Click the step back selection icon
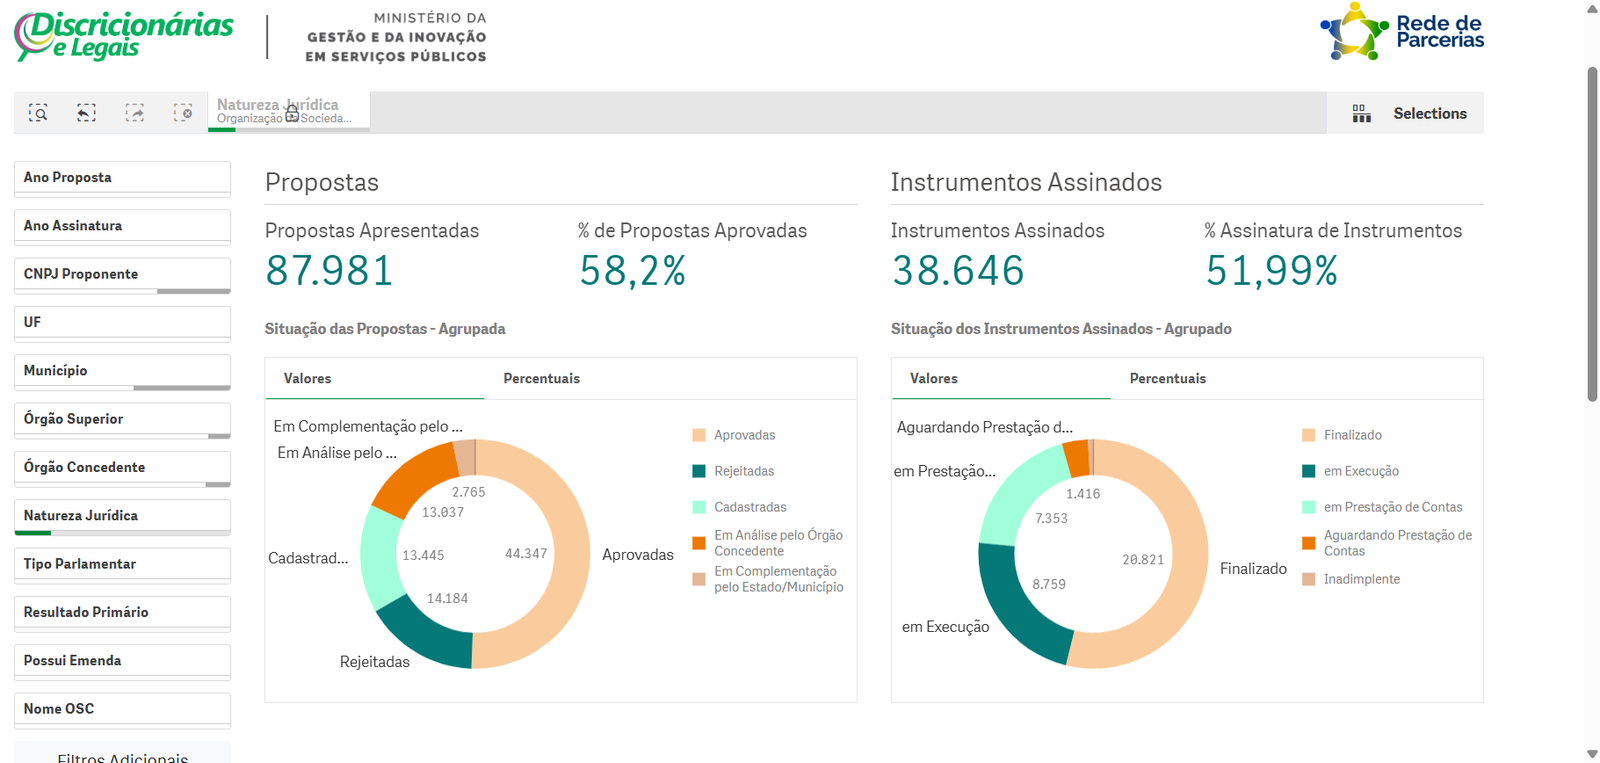The image size is (1600, 763). tap(86, 113)
